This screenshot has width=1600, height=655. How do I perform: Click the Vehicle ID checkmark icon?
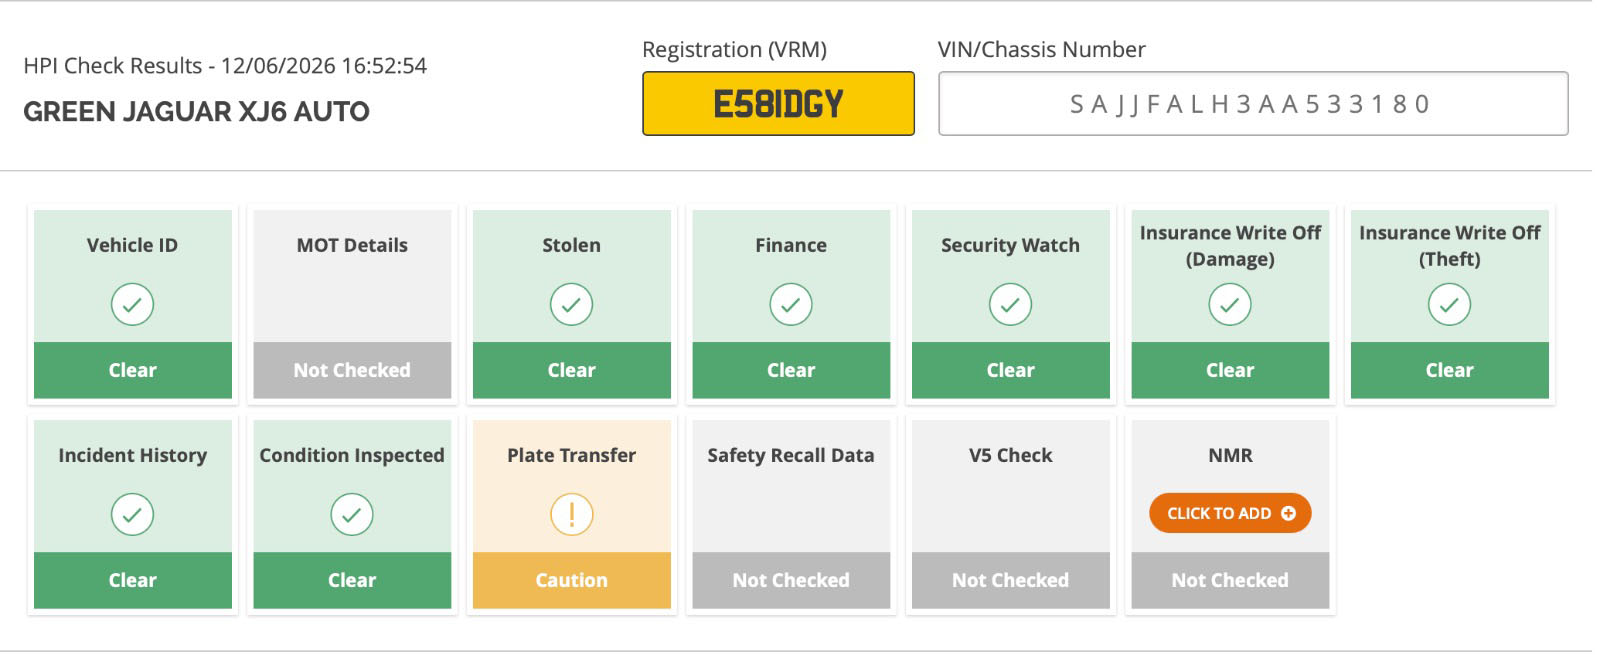tap(132, 304)
